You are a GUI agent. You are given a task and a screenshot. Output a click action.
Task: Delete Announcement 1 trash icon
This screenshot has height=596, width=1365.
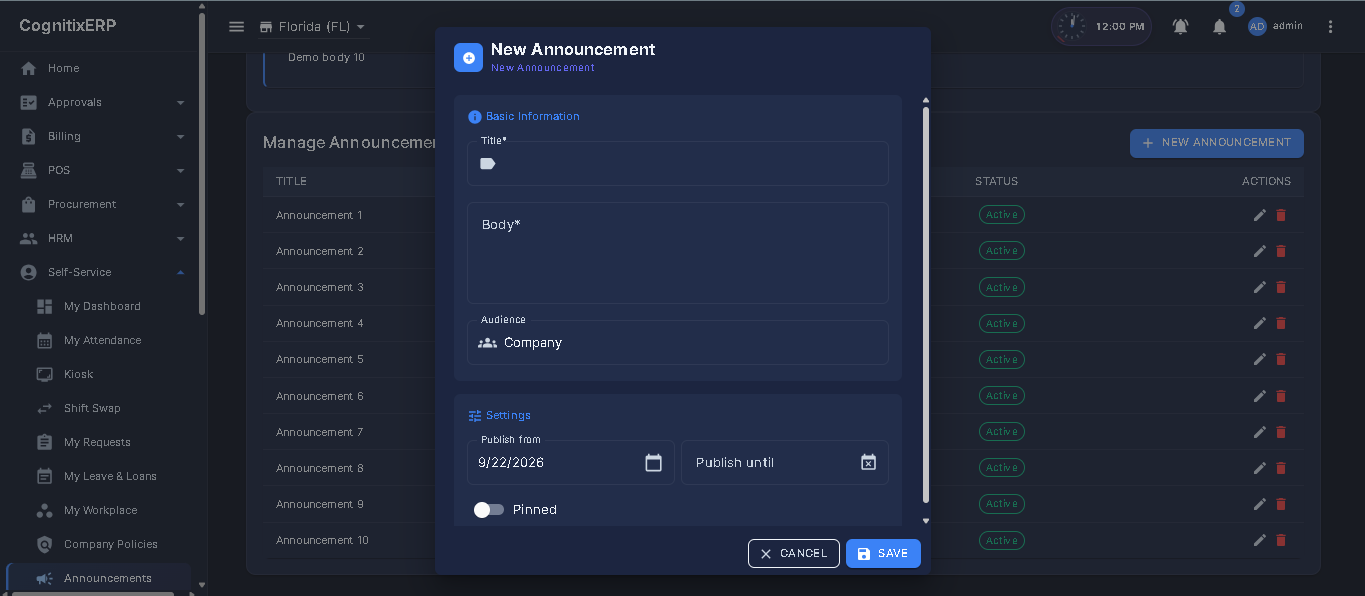pyautogui.click(x=1281, y=215)
